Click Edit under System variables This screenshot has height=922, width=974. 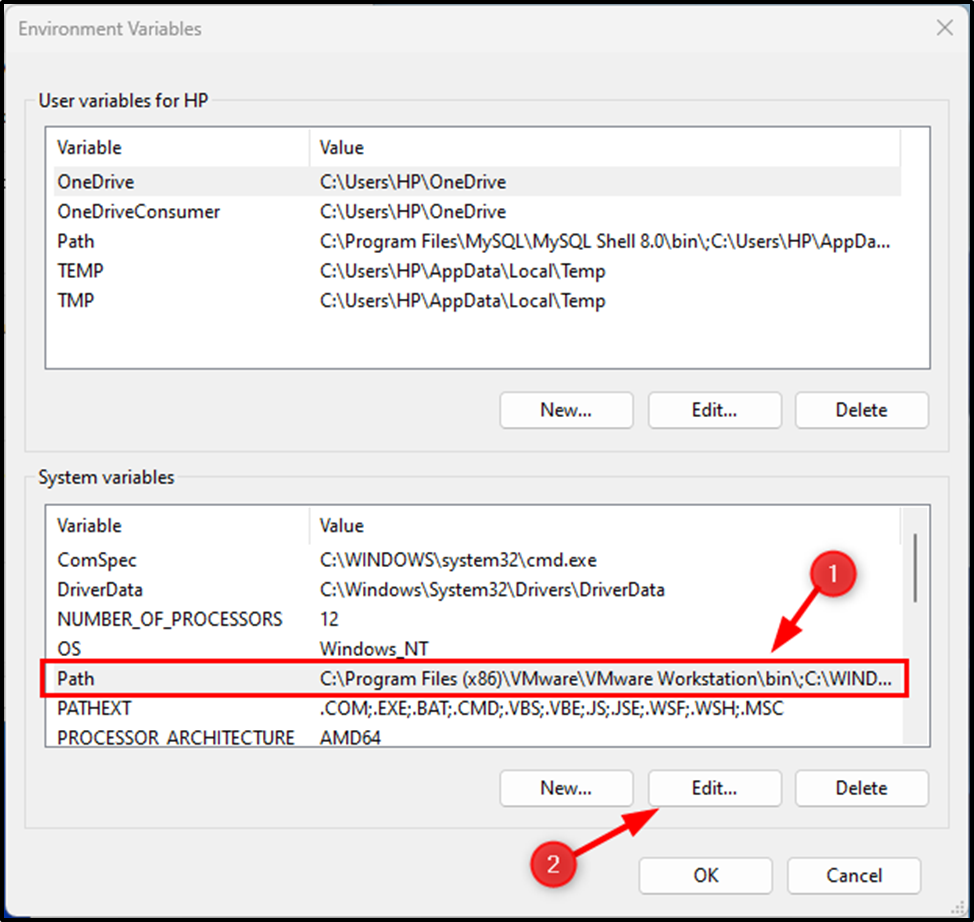pos(714,788)
